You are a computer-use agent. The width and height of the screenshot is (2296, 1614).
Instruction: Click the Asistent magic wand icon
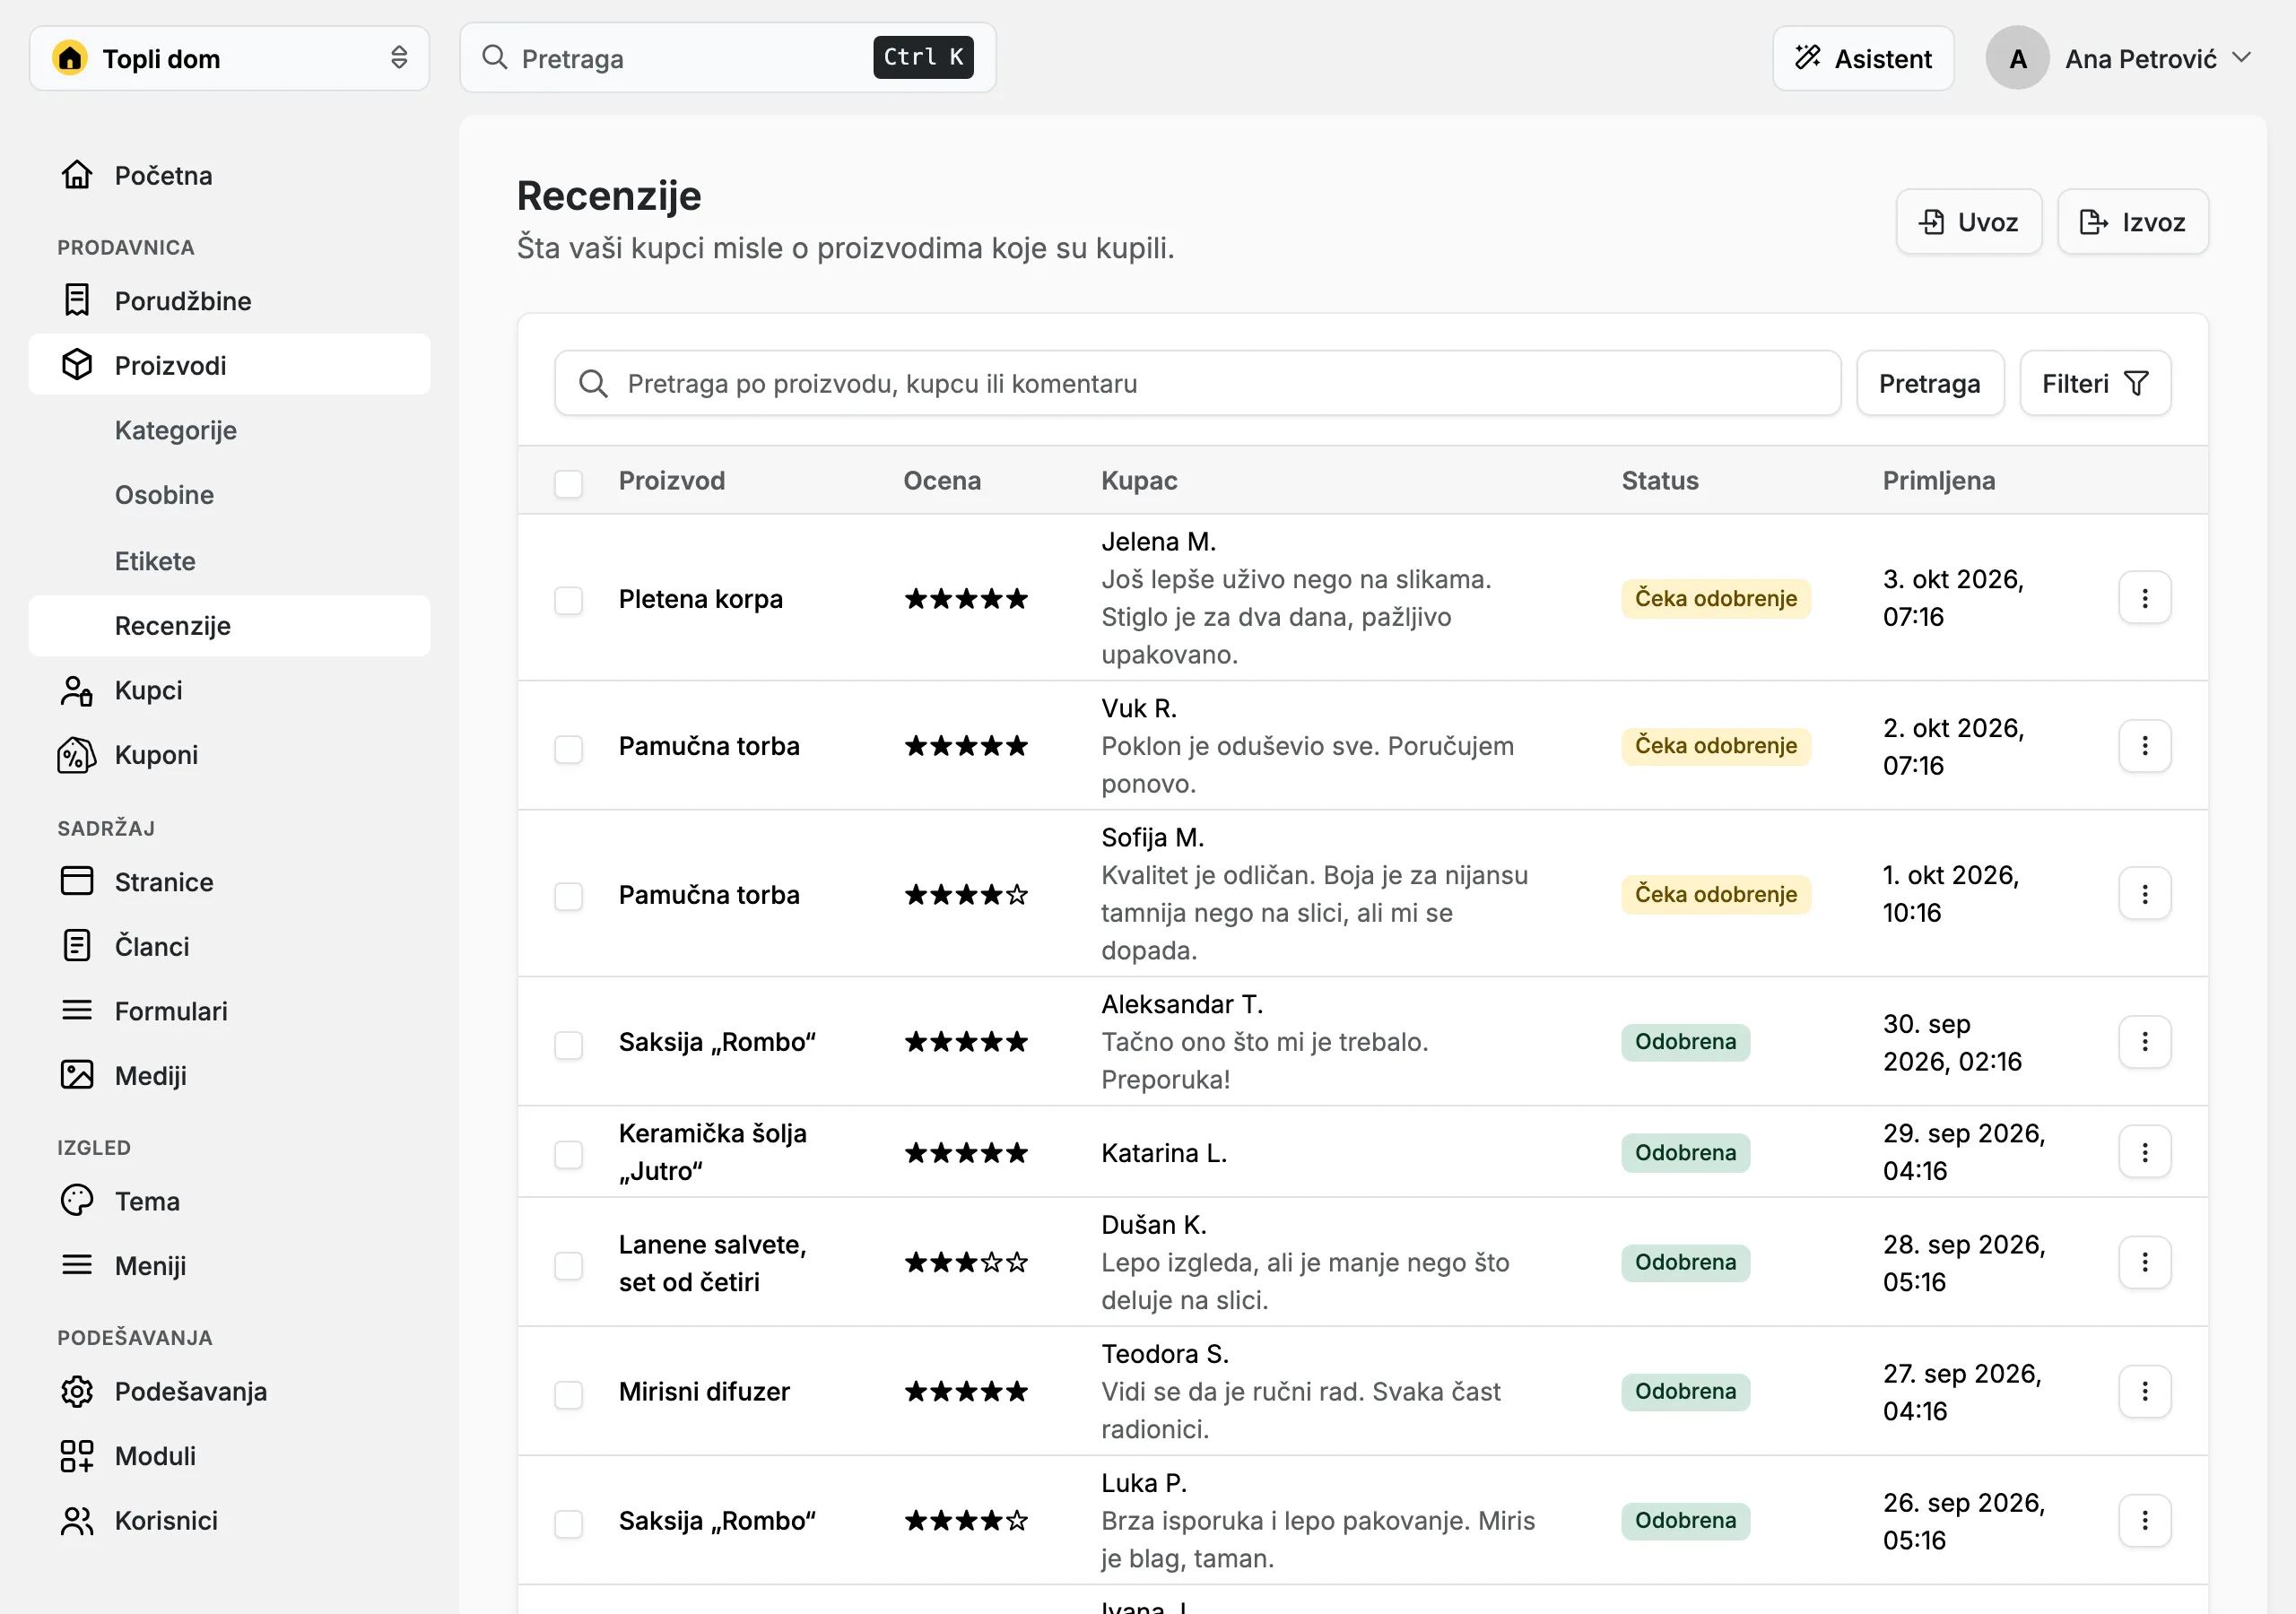[x=1808, y=58]
